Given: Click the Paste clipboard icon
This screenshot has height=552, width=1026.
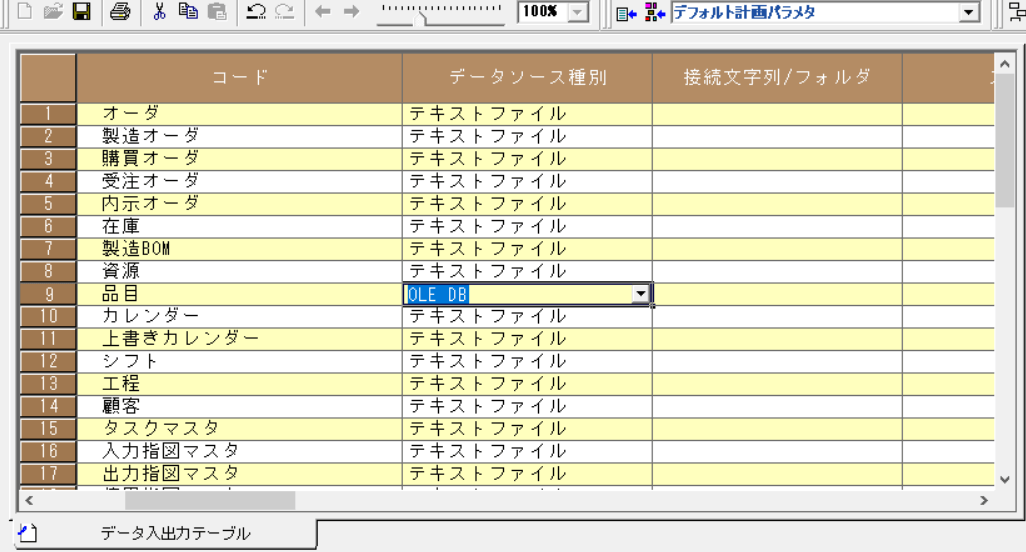Looking at the screenshot, I should click(217, 11).
